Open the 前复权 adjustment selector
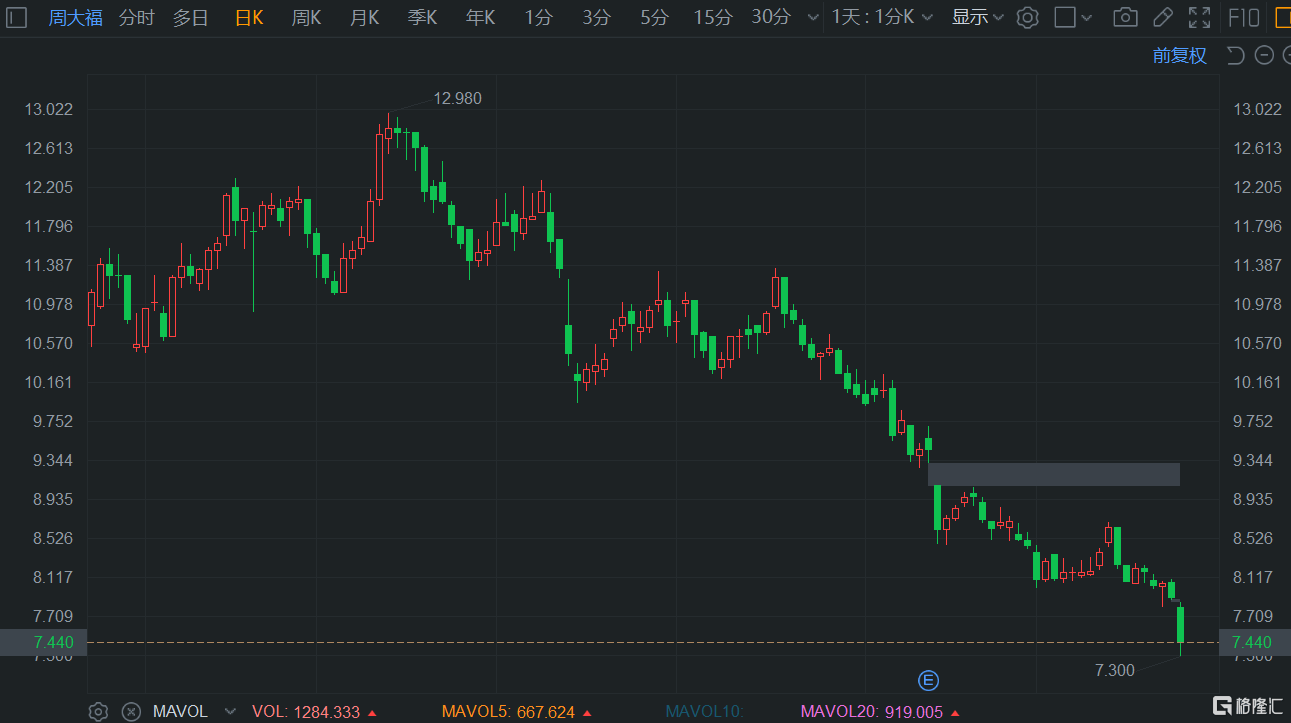 tap(1179, 55)
